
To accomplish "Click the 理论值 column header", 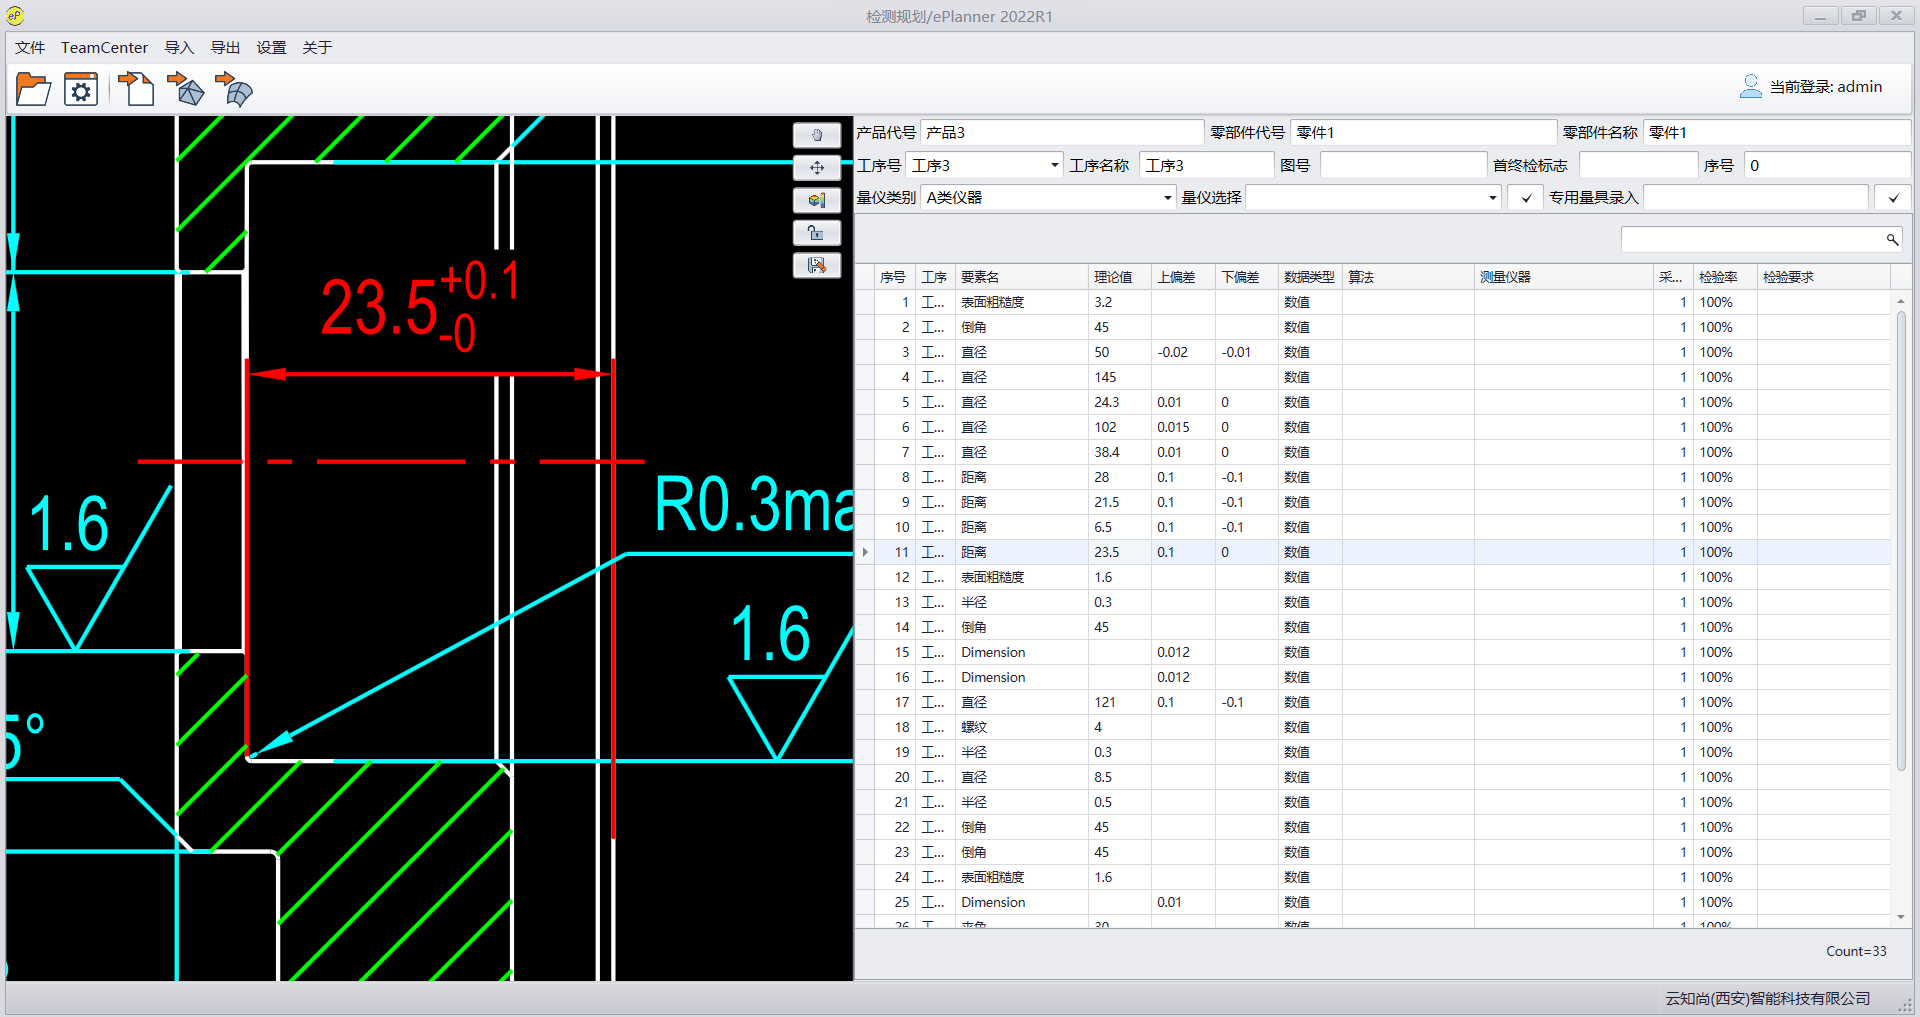I will coord(1113,277).
